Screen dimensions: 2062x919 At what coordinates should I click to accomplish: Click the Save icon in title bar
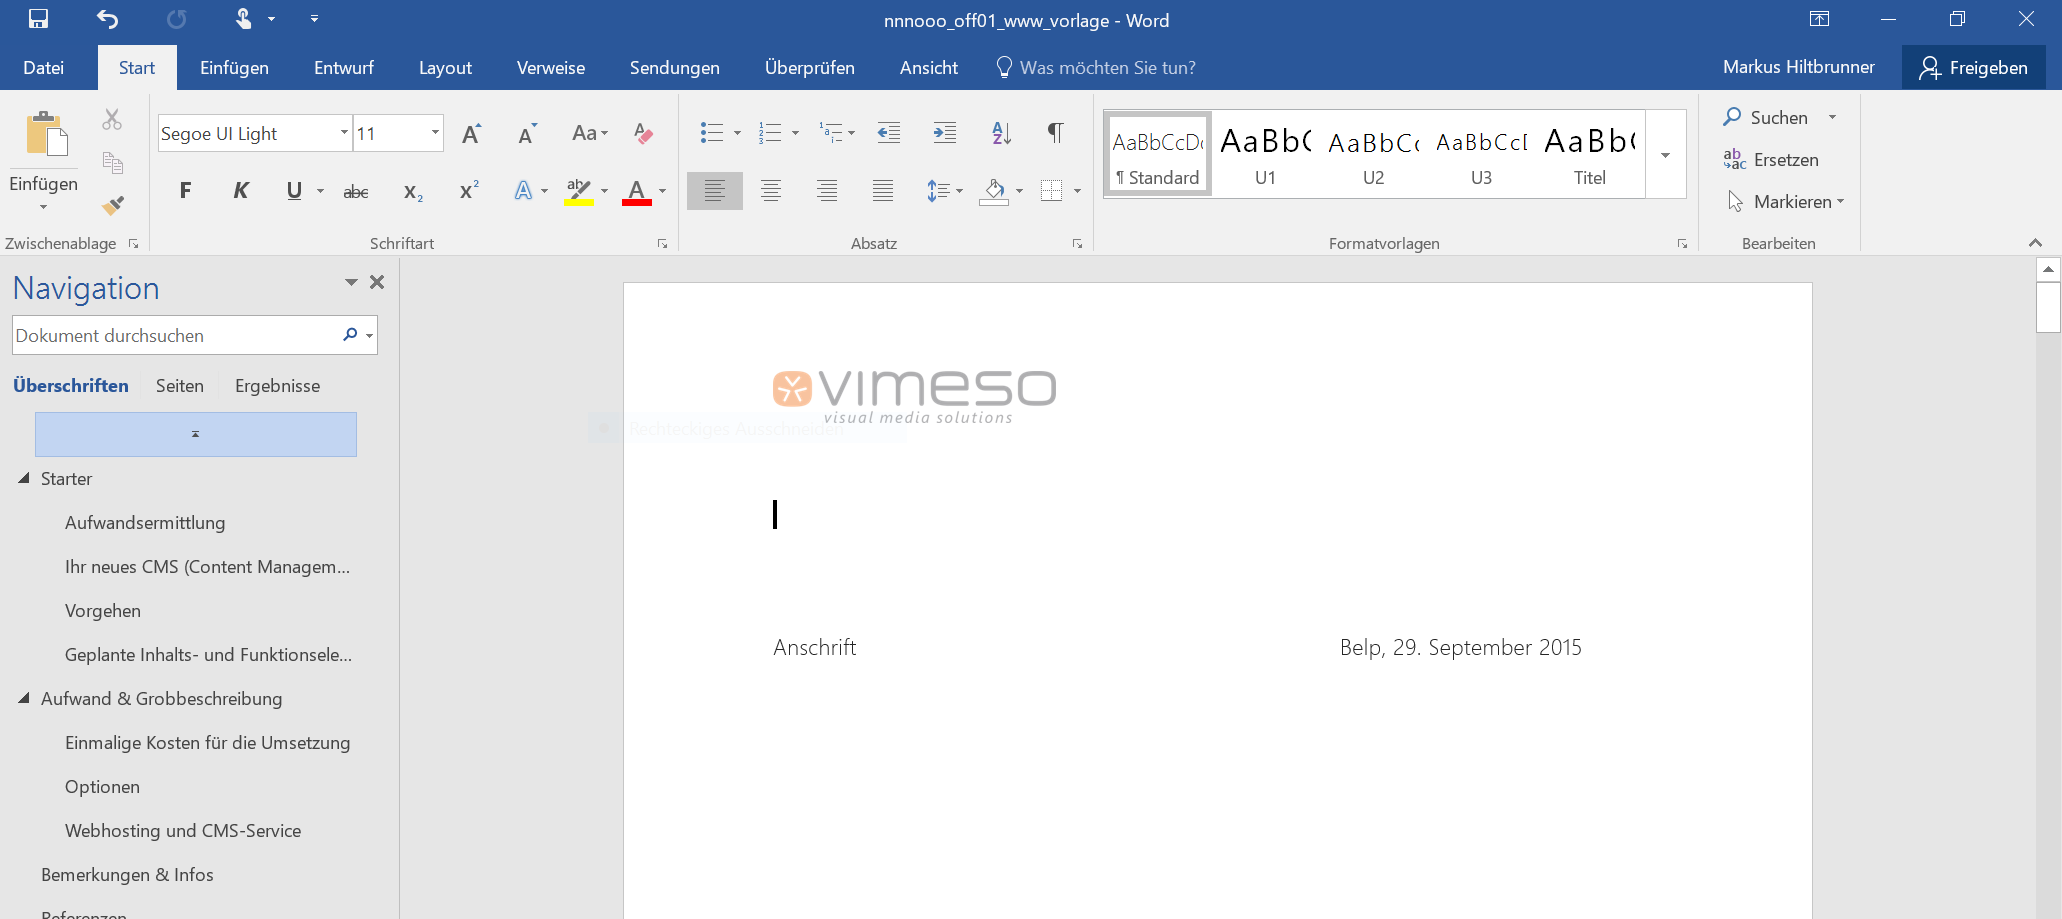click(x=38, y=19)
